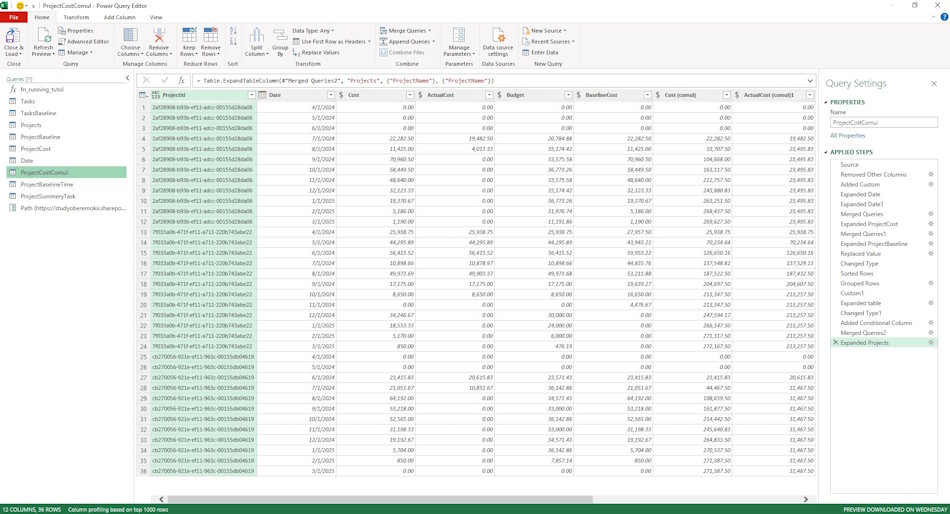This screenshot has width=950, height=514.
Task: Open the Manage query button
Action: [75, 53]
